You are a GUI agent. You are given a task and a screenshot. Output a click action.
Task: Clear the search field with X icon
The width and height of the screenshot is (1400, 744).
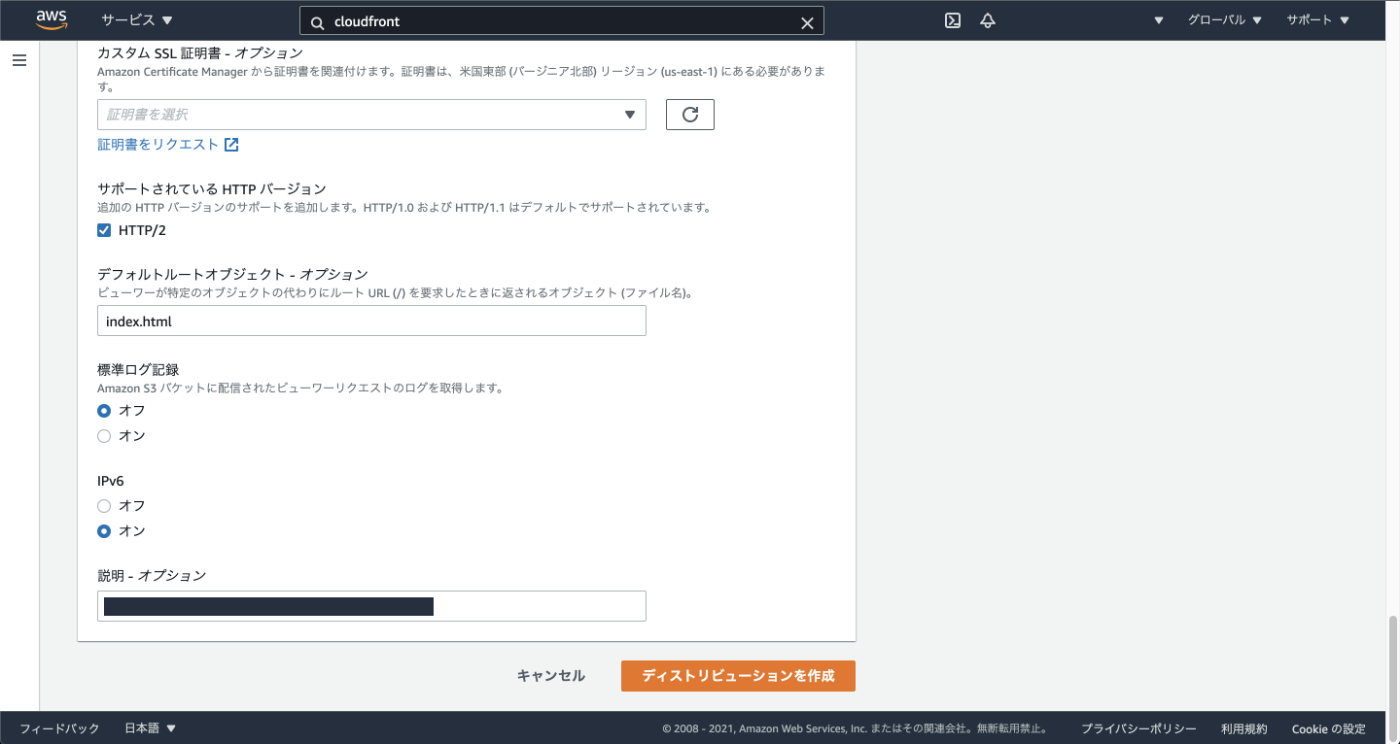pos(807,22)
